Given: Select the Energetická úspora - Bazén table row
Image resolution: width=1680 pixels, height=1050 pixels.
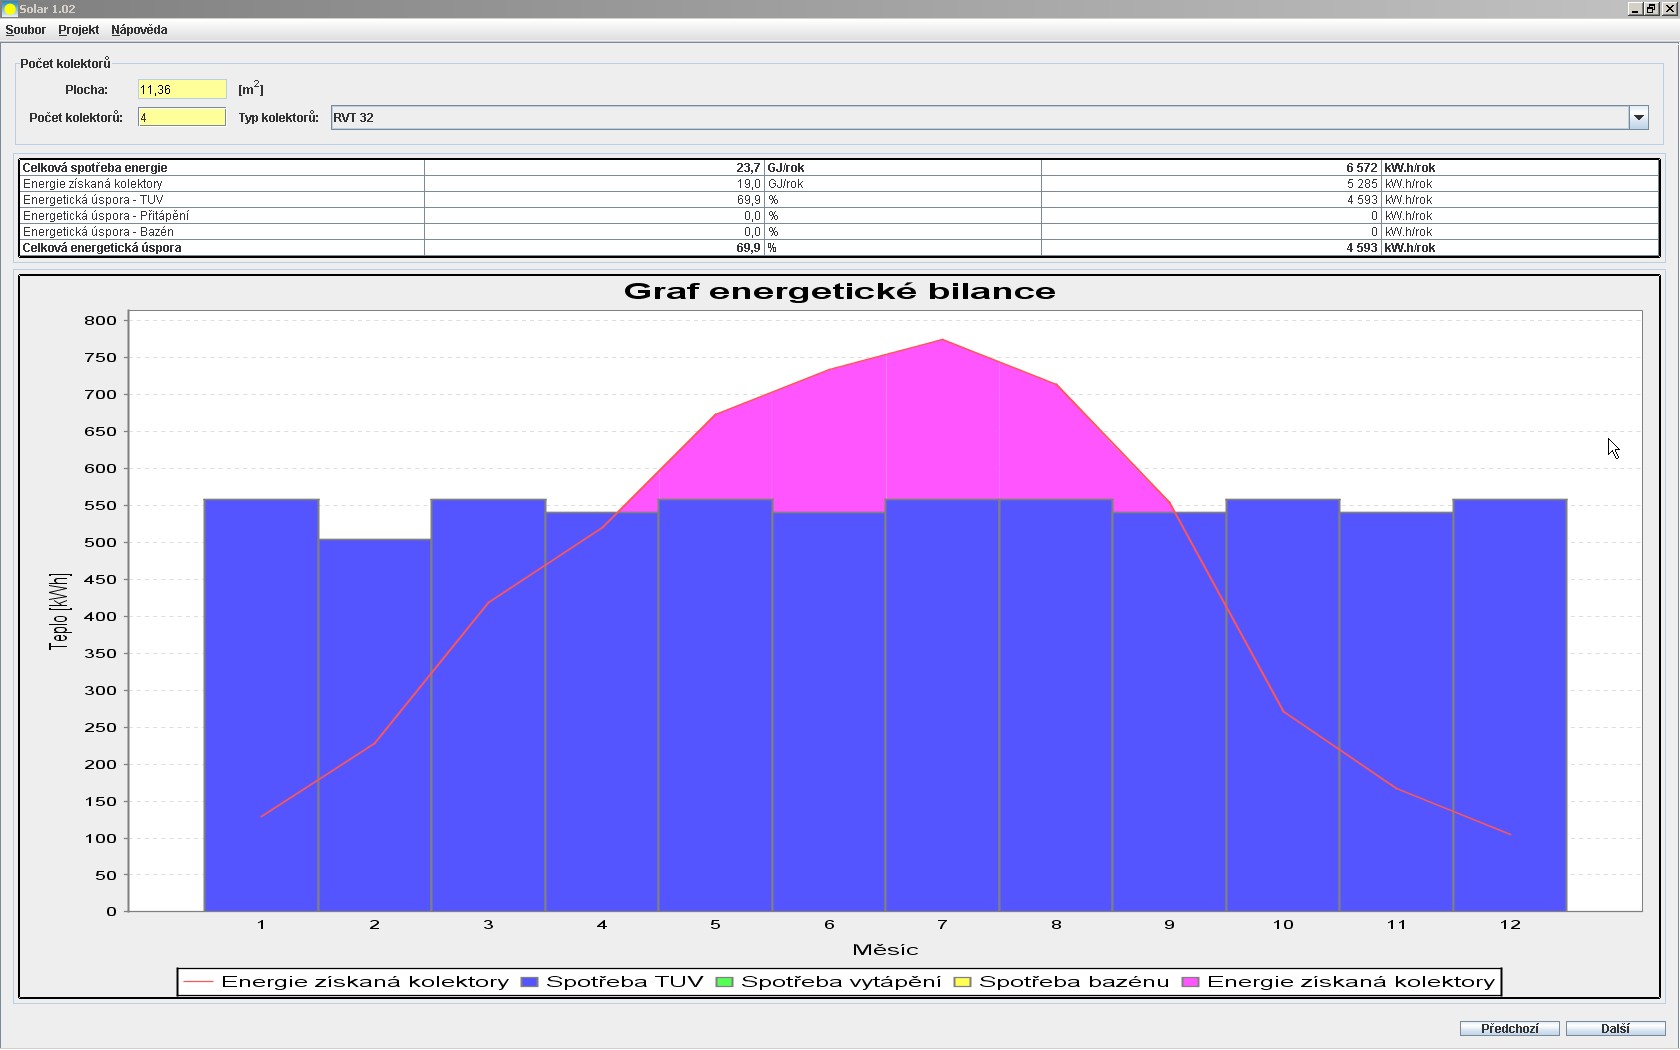Looking at the screenshot, I should point(220,232).
